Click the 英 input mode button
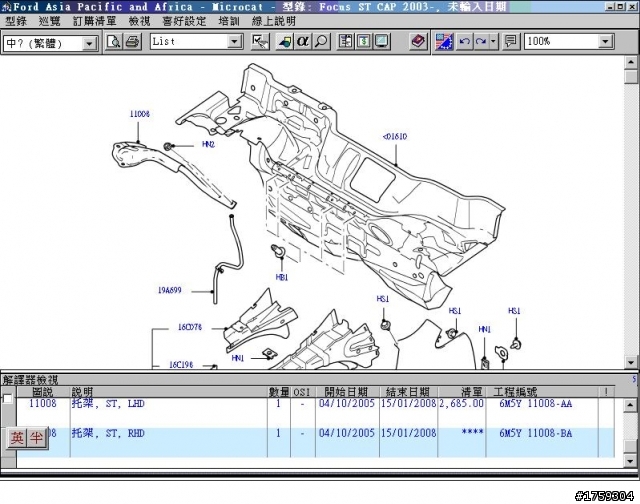 tap(18, 438)
